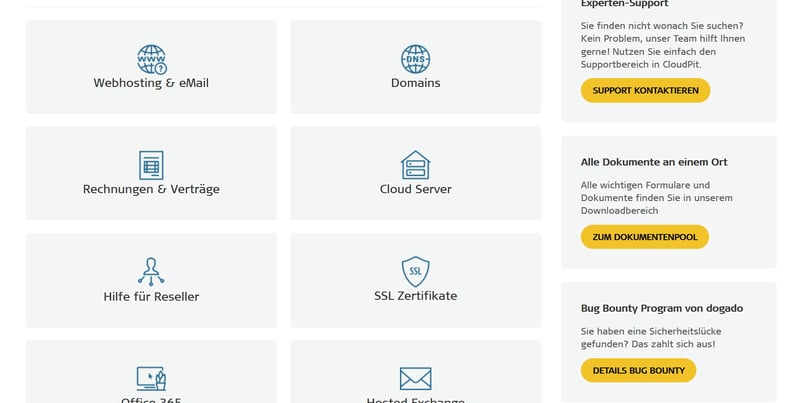Click the Bug Bounty Program von dogado heading
Viewport: 800px width, 403px height.
pos(661,308)
